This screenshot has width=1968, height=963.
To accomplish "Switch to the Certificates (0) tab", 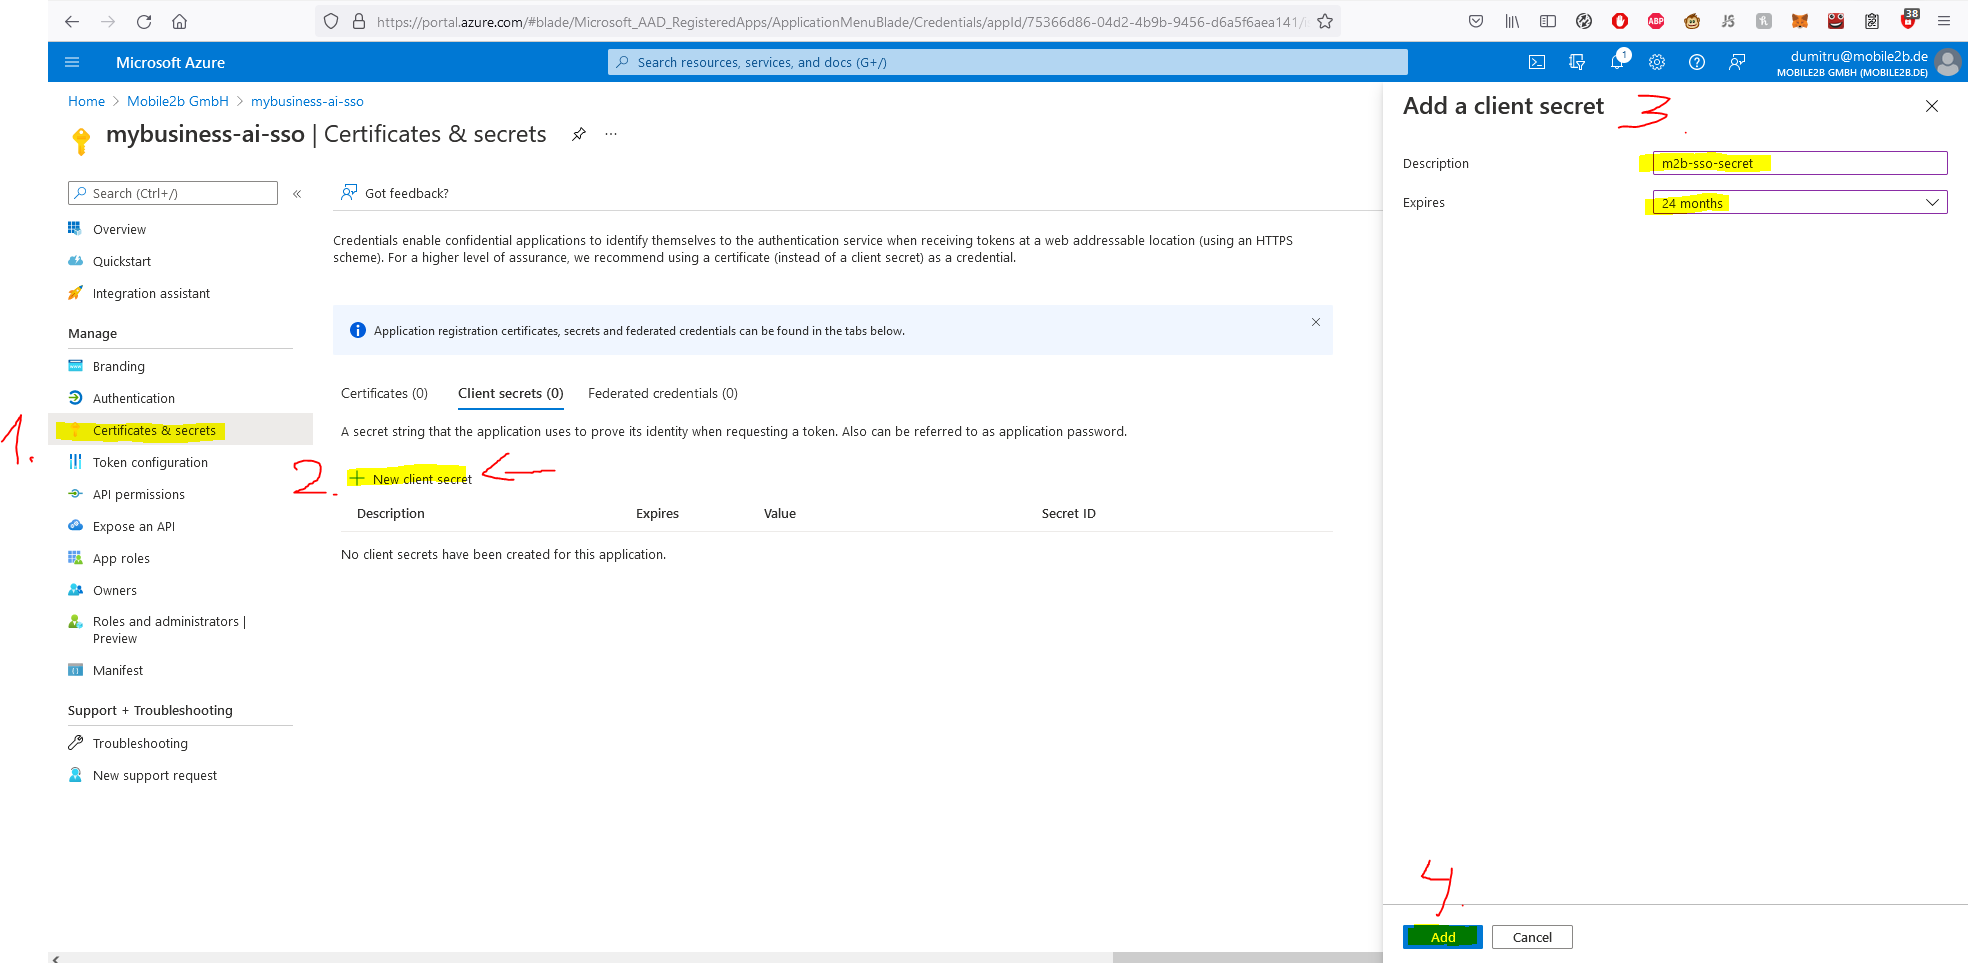I will pyautogui.click(x=383, y=393).
